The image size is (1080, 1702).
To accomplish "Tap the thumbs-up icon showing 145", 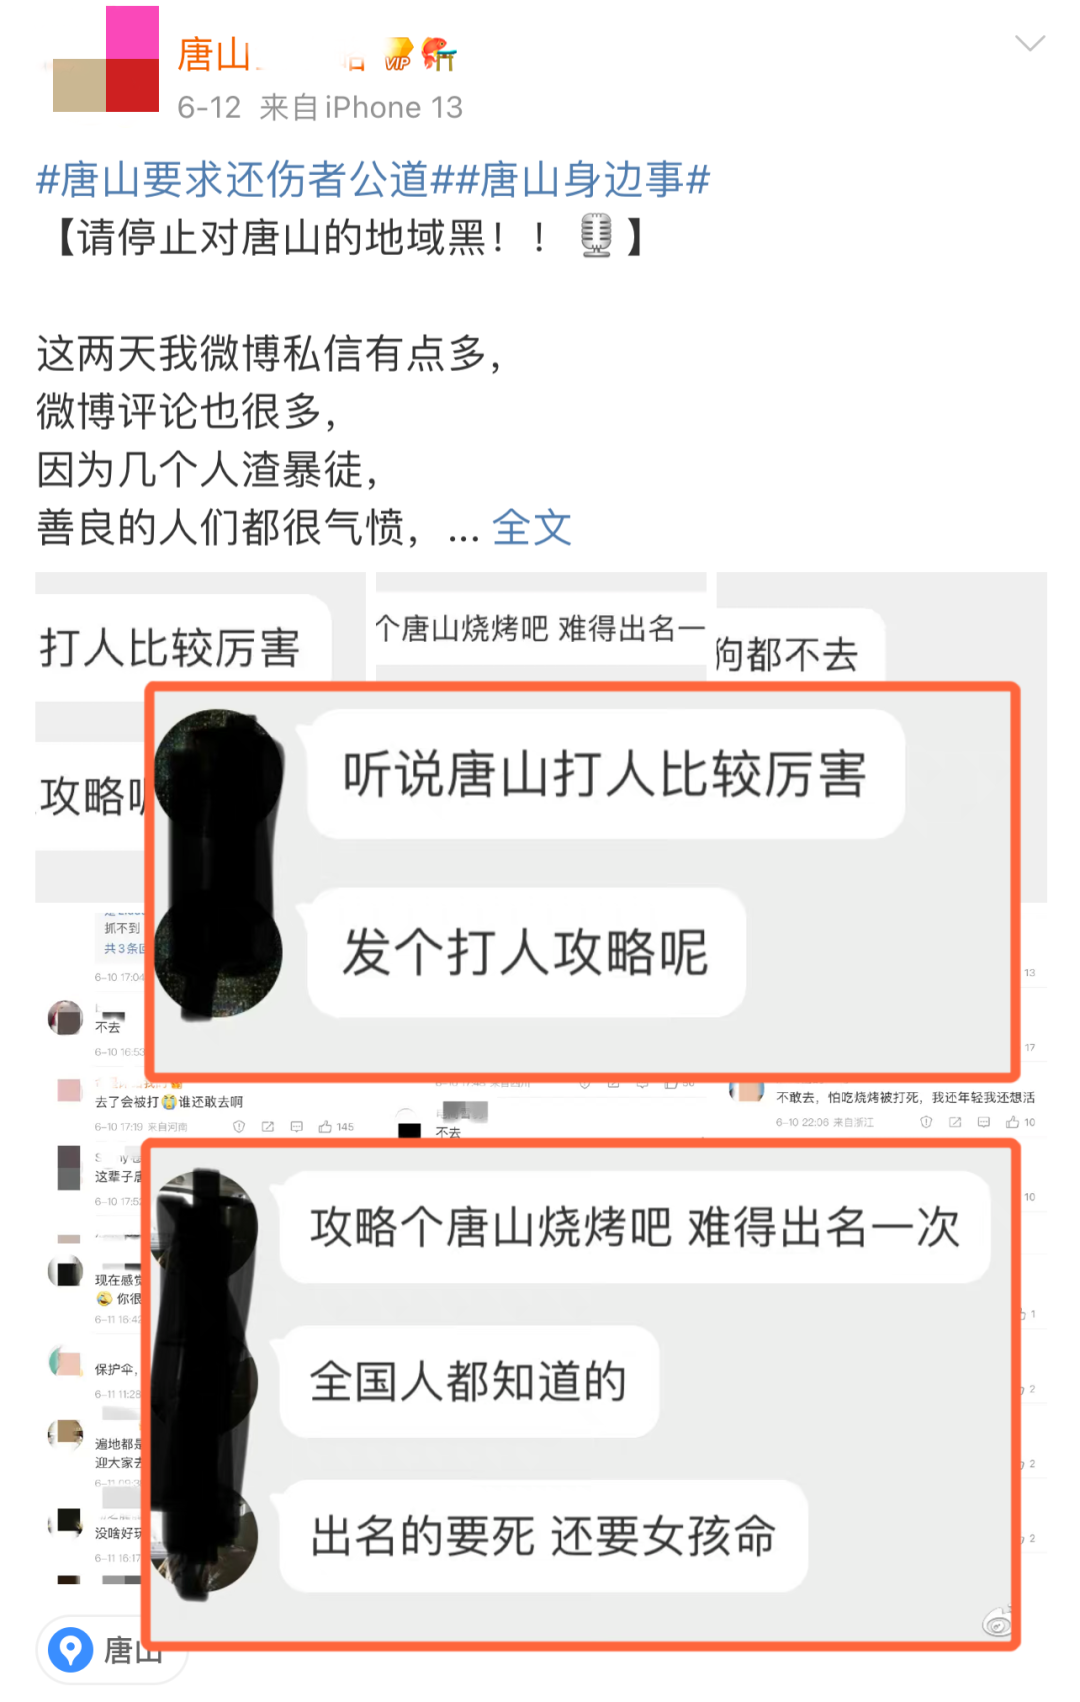I will [x=325, y=1127].
